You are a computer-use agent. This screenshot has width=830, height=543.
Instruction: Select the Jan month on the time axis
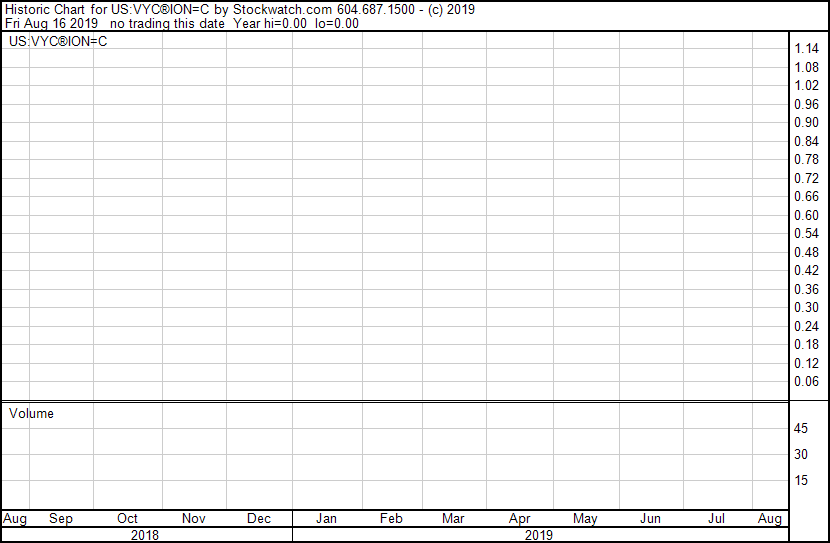coord(326,519)
